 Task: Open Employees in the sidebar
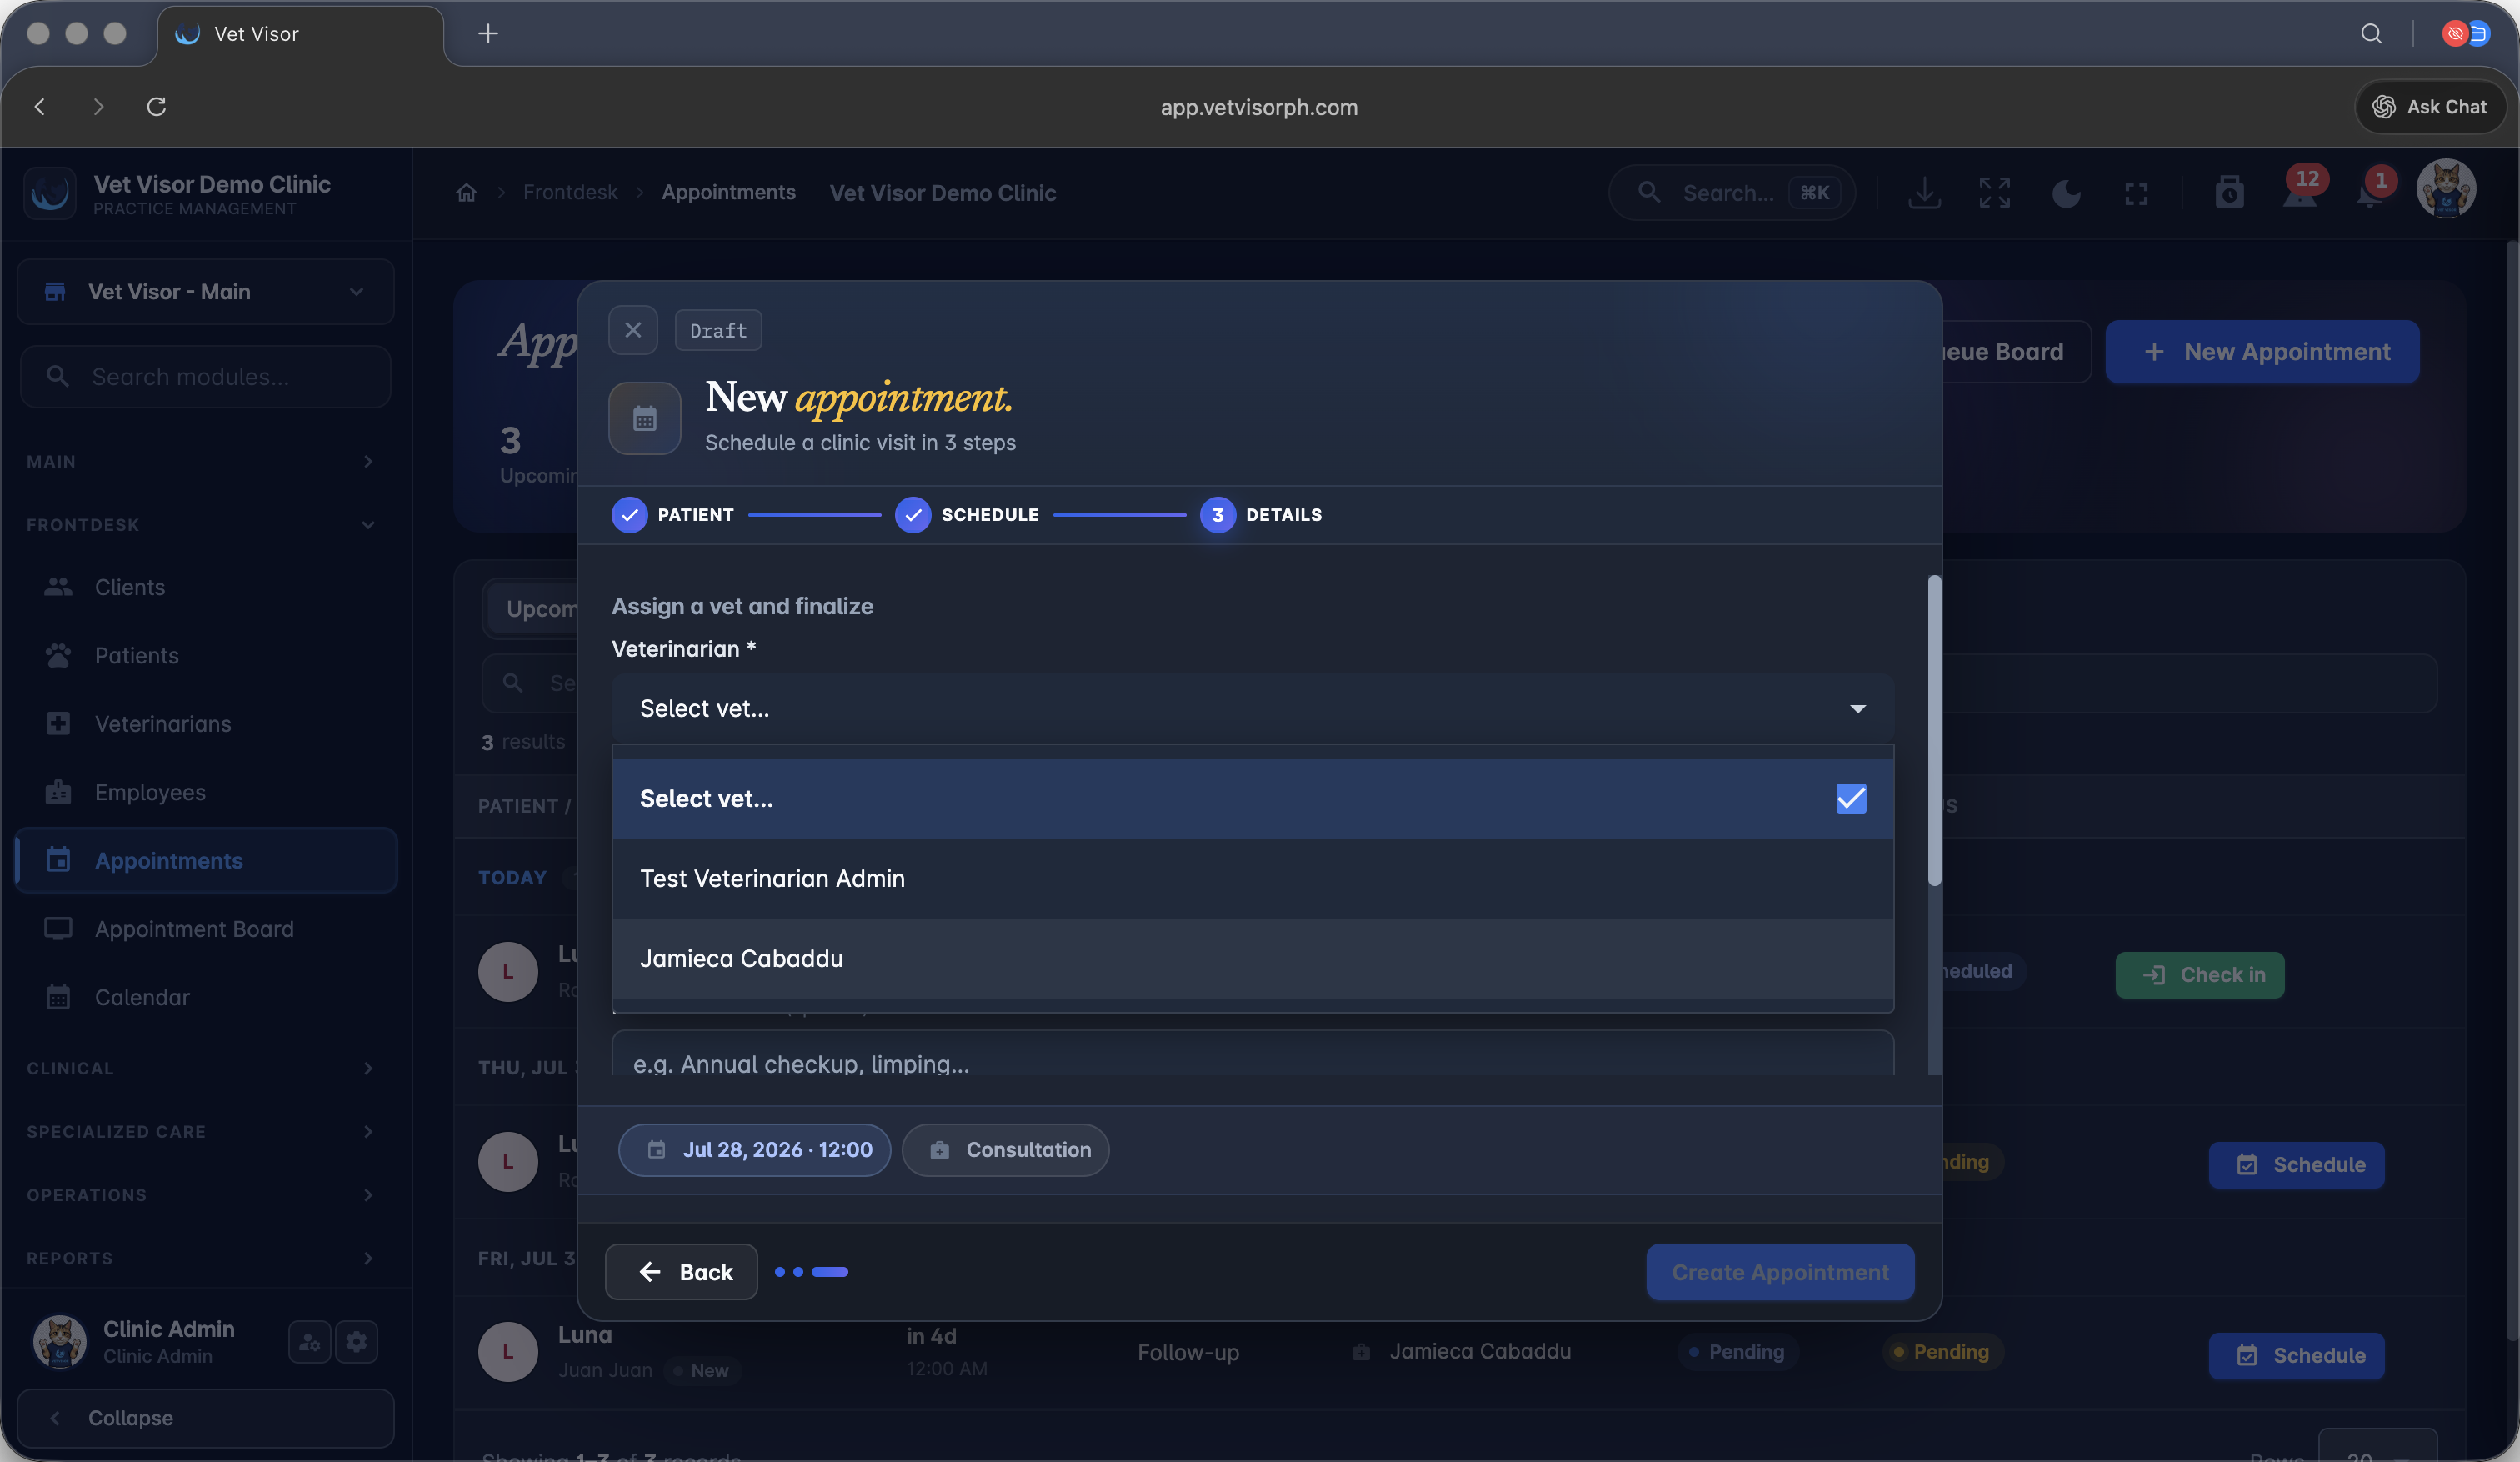206,792
